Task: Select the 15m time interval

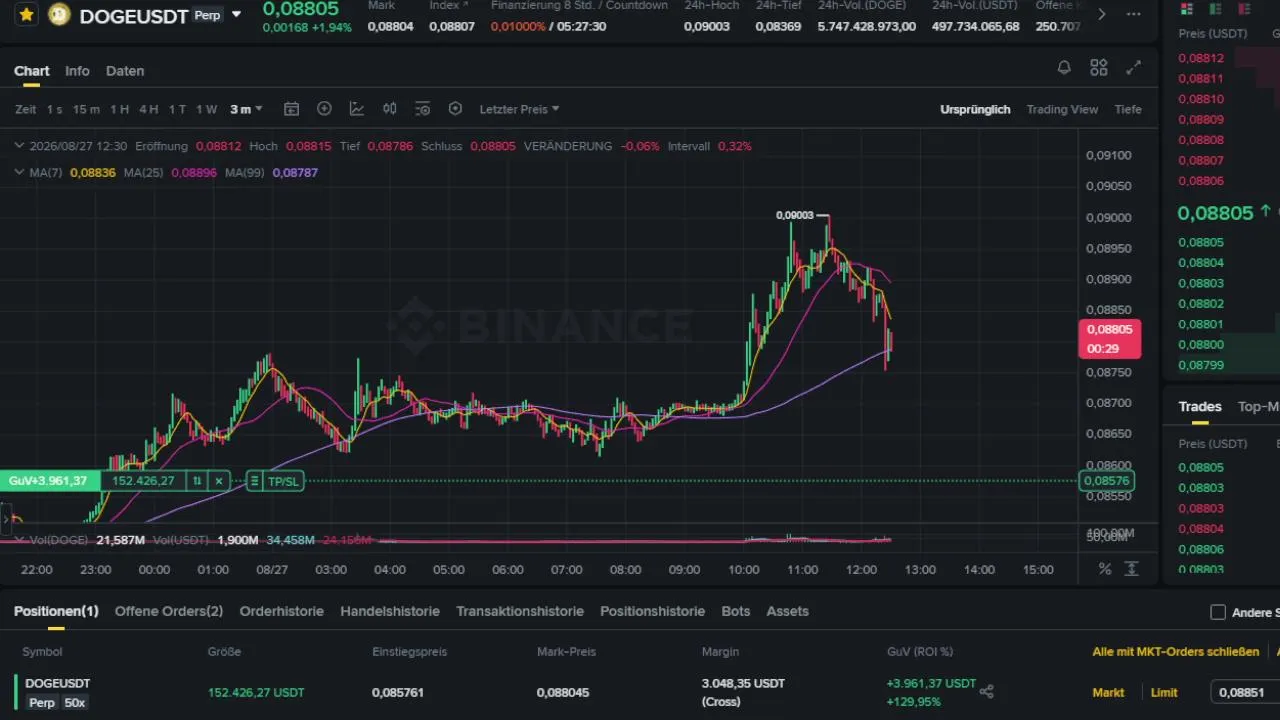Action: (86, 109)
